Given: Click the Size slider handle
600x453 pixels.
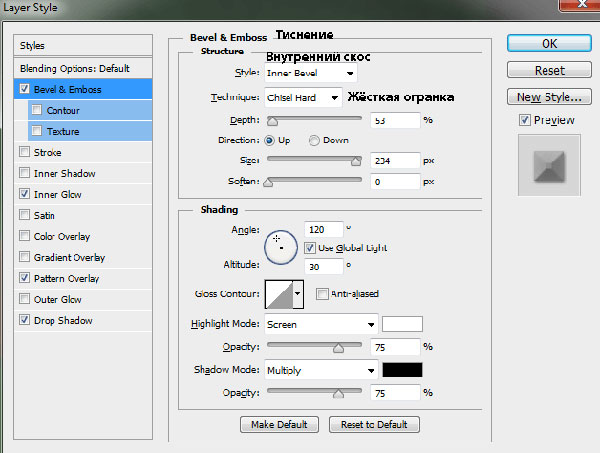Looking at the screenshot, I should coord(356,161).
